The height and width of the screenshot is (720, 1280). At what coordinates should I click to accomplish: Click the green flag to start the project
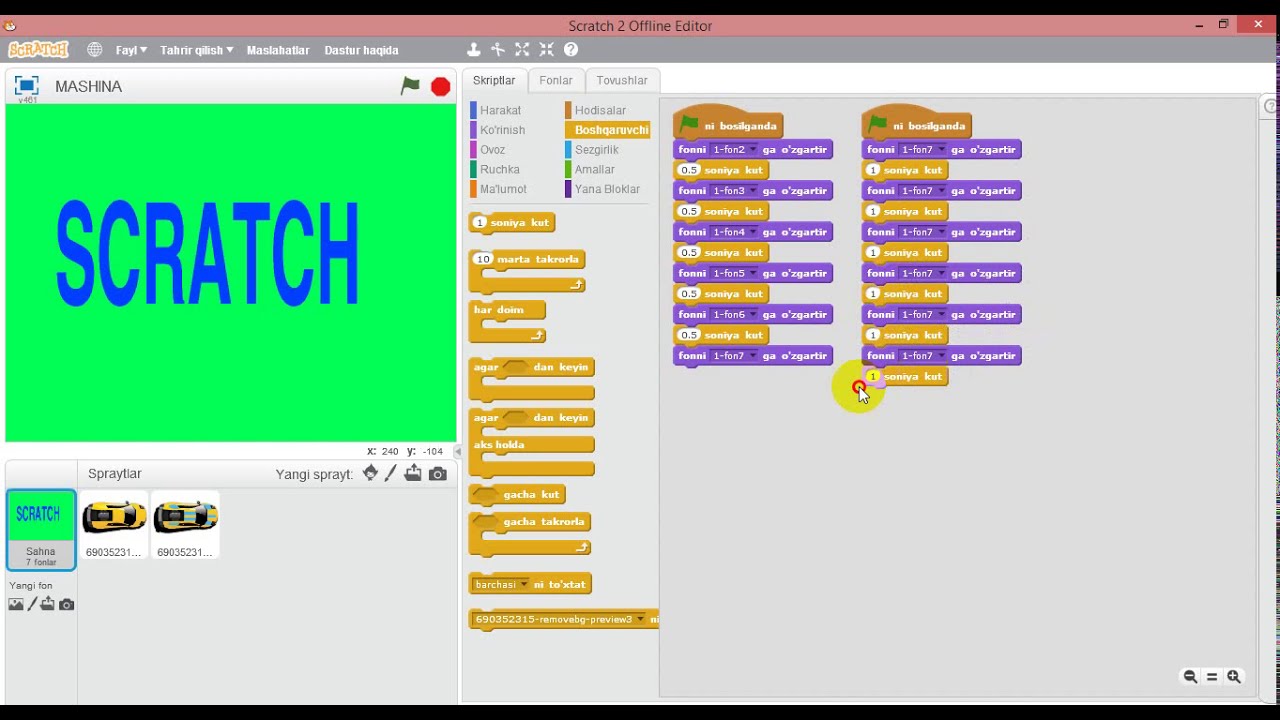[410, 86]
